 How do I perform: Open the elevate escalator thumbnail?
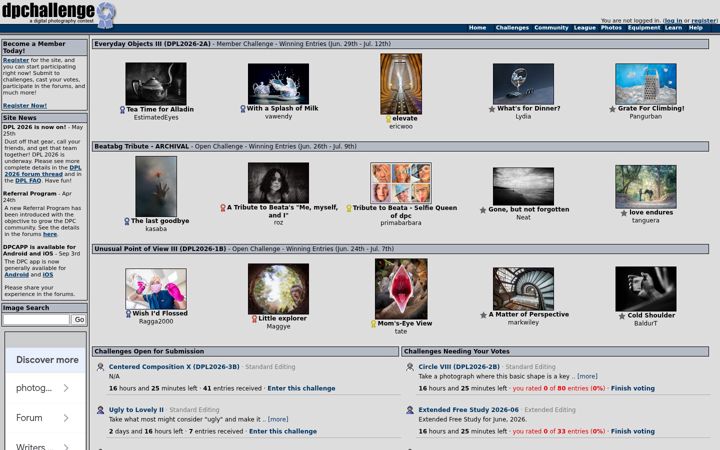pos(401,84)
